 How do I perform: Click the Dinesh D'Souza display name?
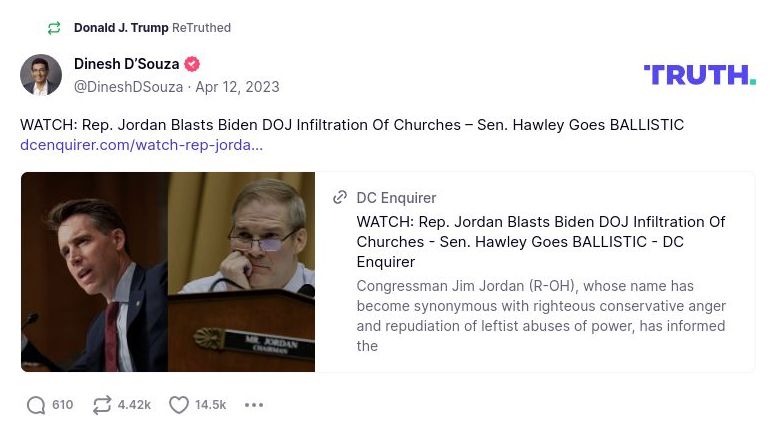pyautogui.click(x=126, y=64)
